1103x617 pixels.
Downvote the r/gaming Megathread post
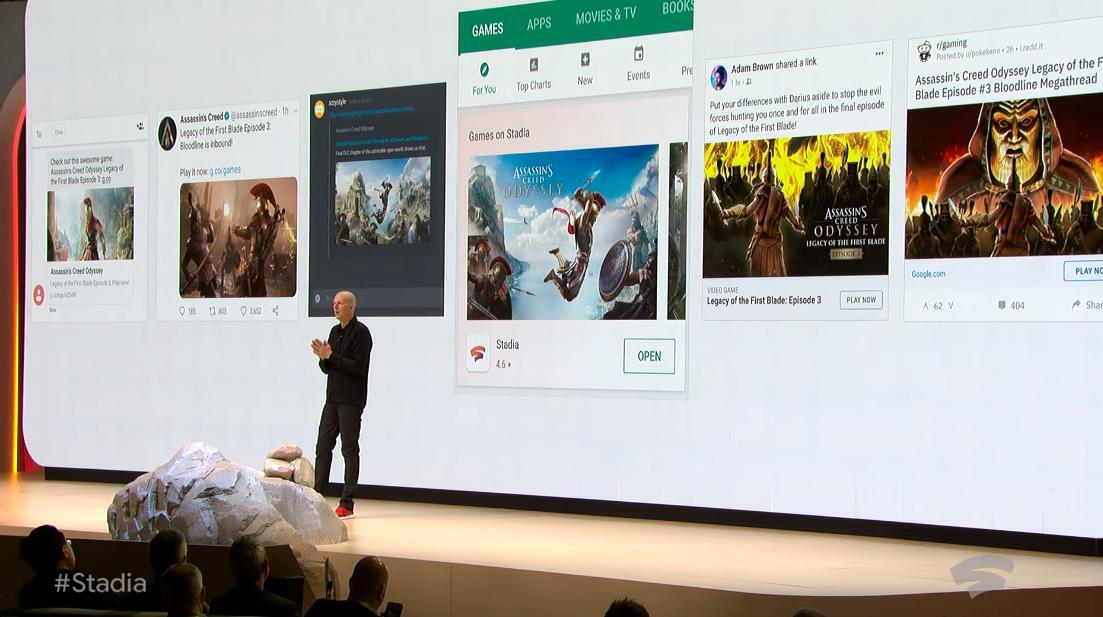point(950,306)
